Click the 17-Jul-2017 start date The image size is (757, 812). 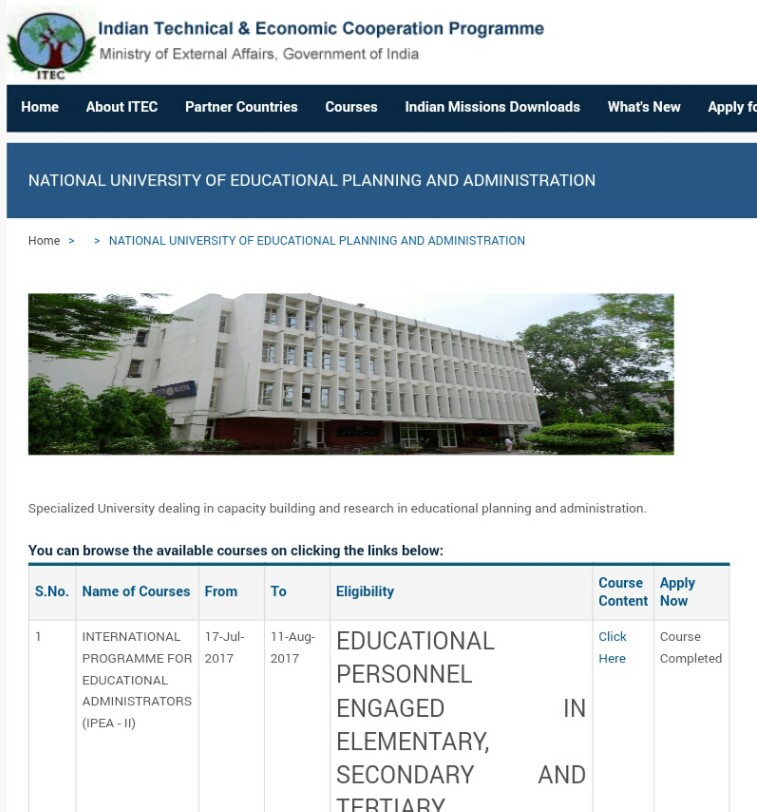(x=224, y=647)
